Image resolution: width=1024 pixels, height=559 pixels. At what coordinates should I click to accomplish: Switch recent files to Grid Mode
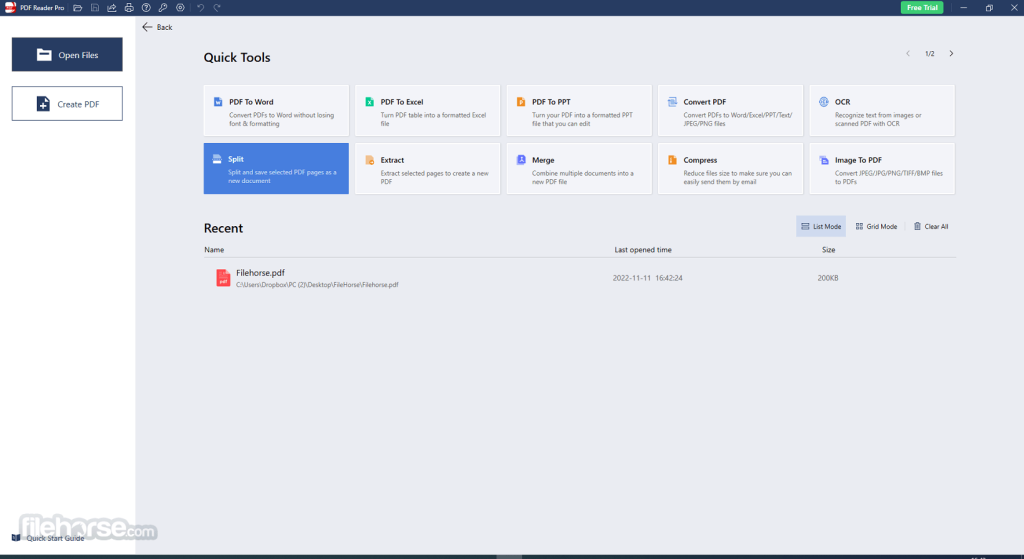point(876,227)
